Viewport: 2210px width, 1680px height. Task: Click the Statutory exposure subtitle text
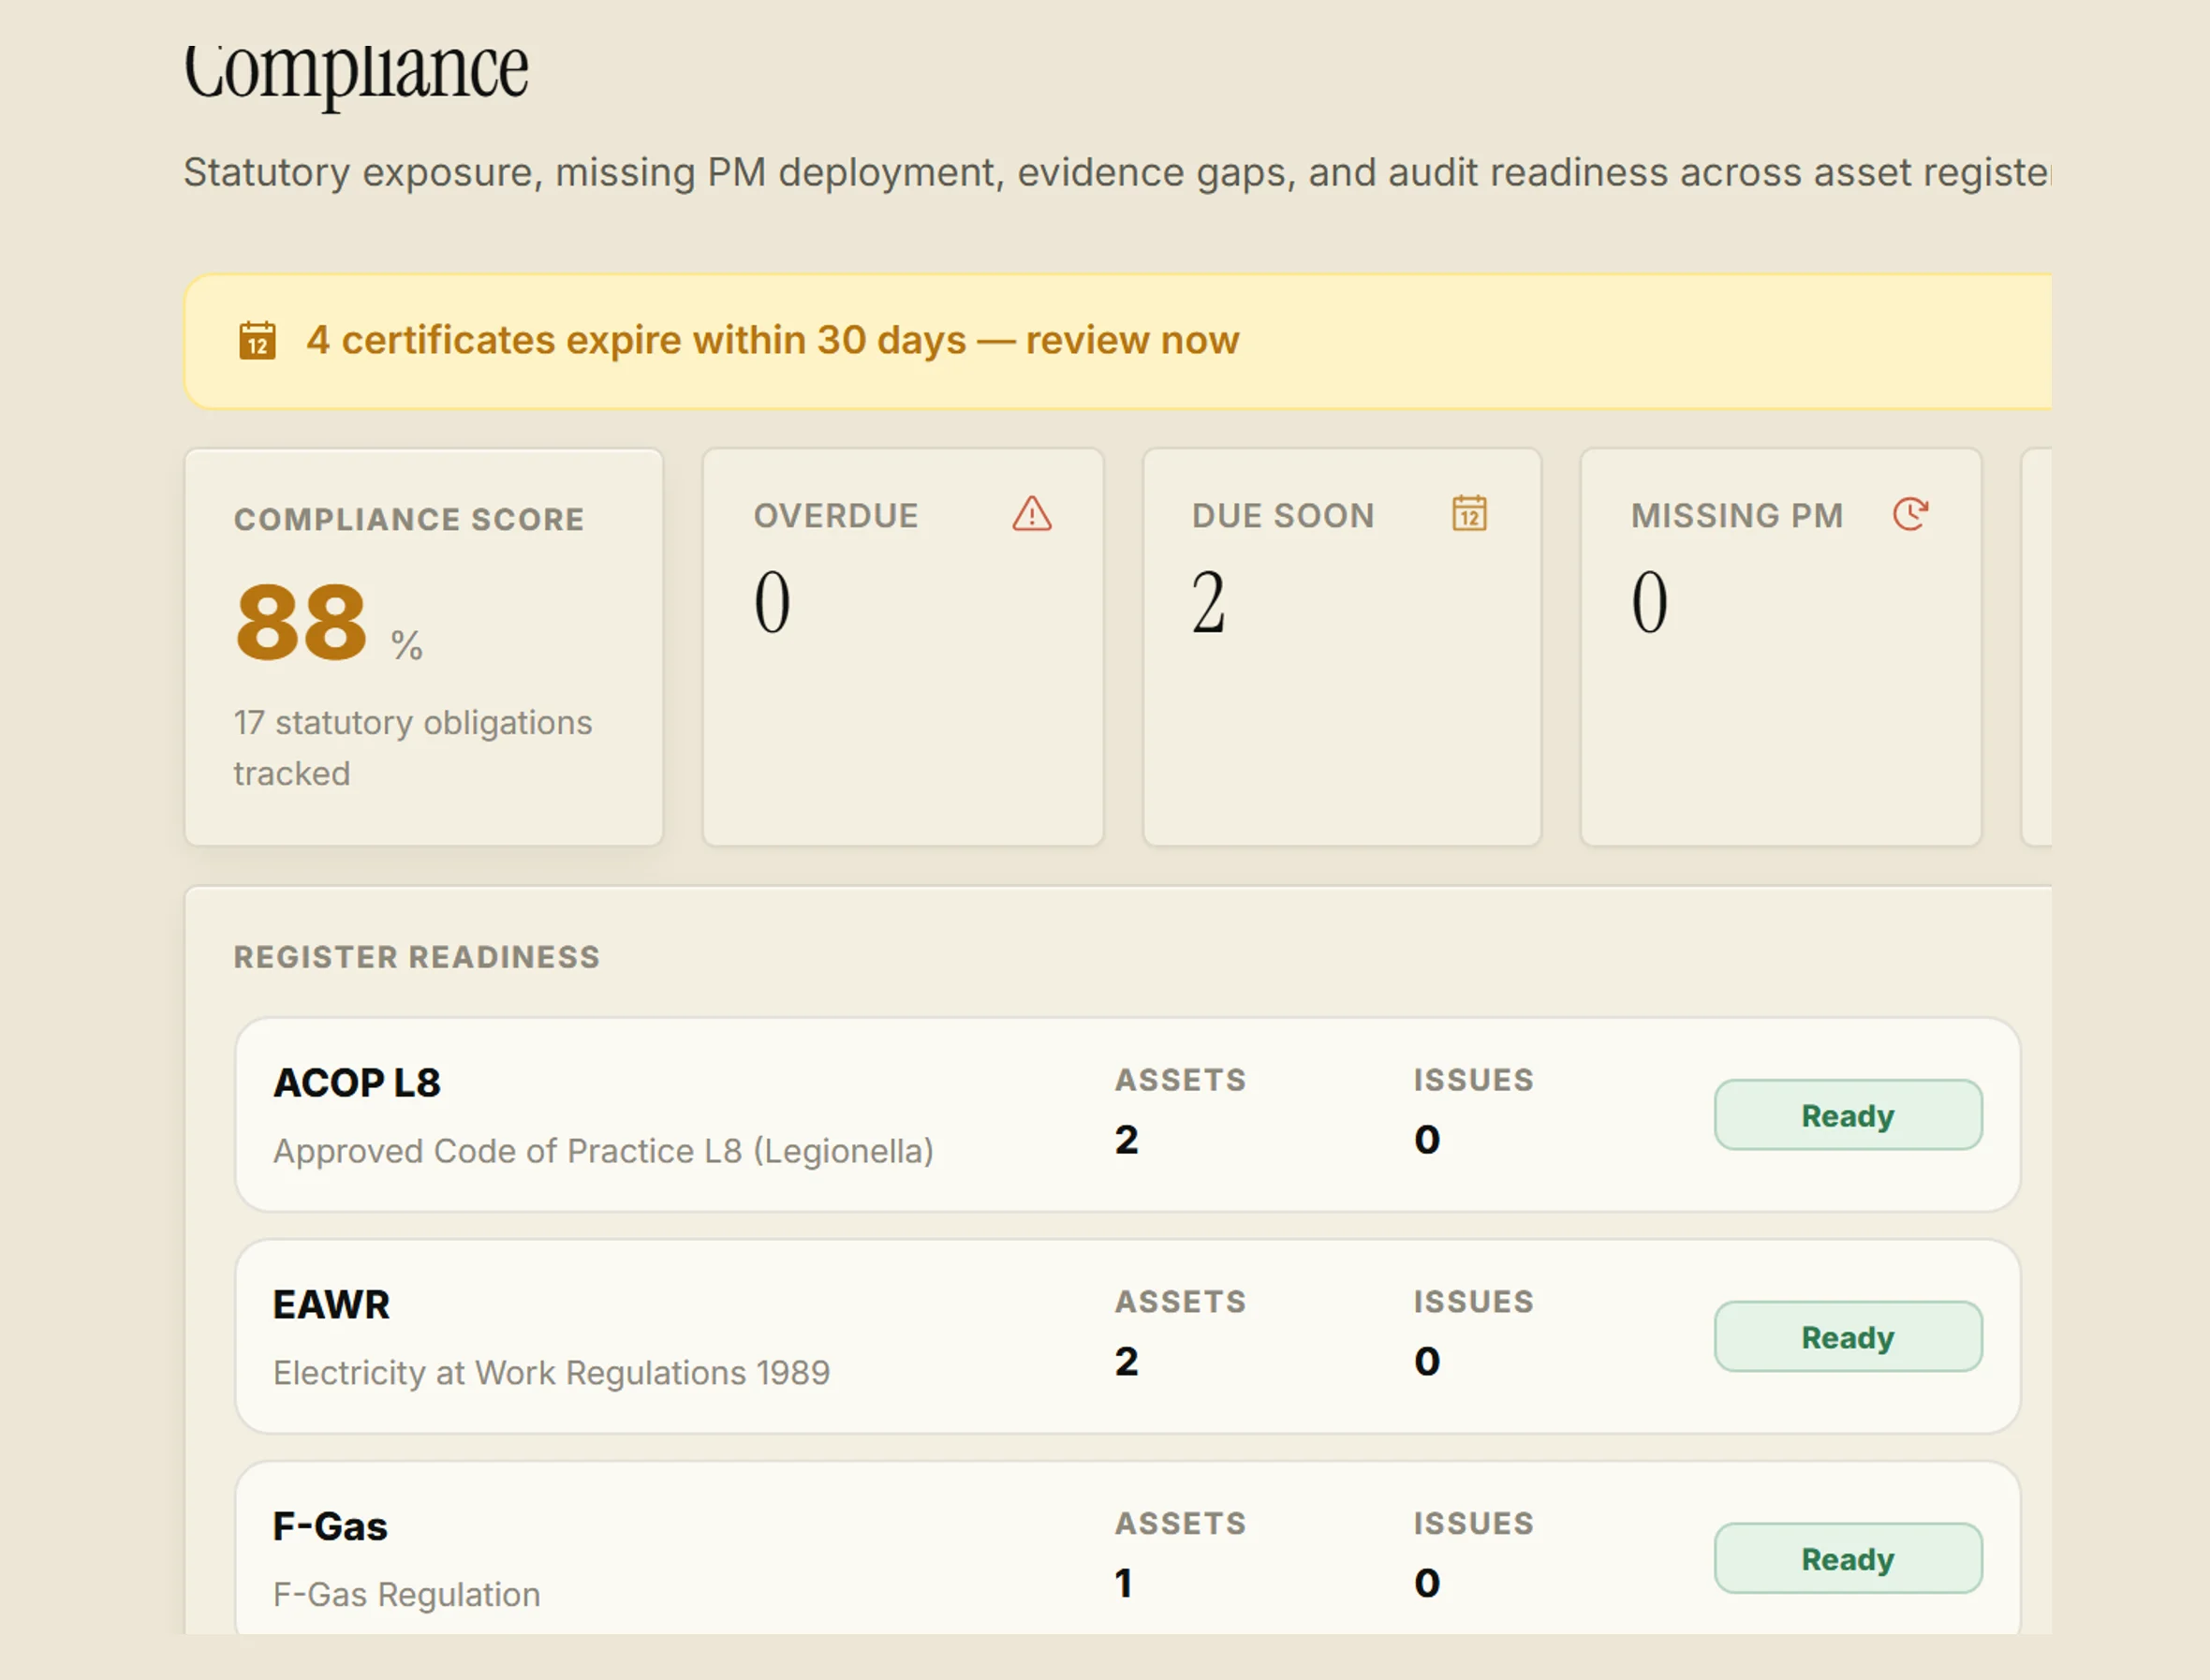[1117, 172]
